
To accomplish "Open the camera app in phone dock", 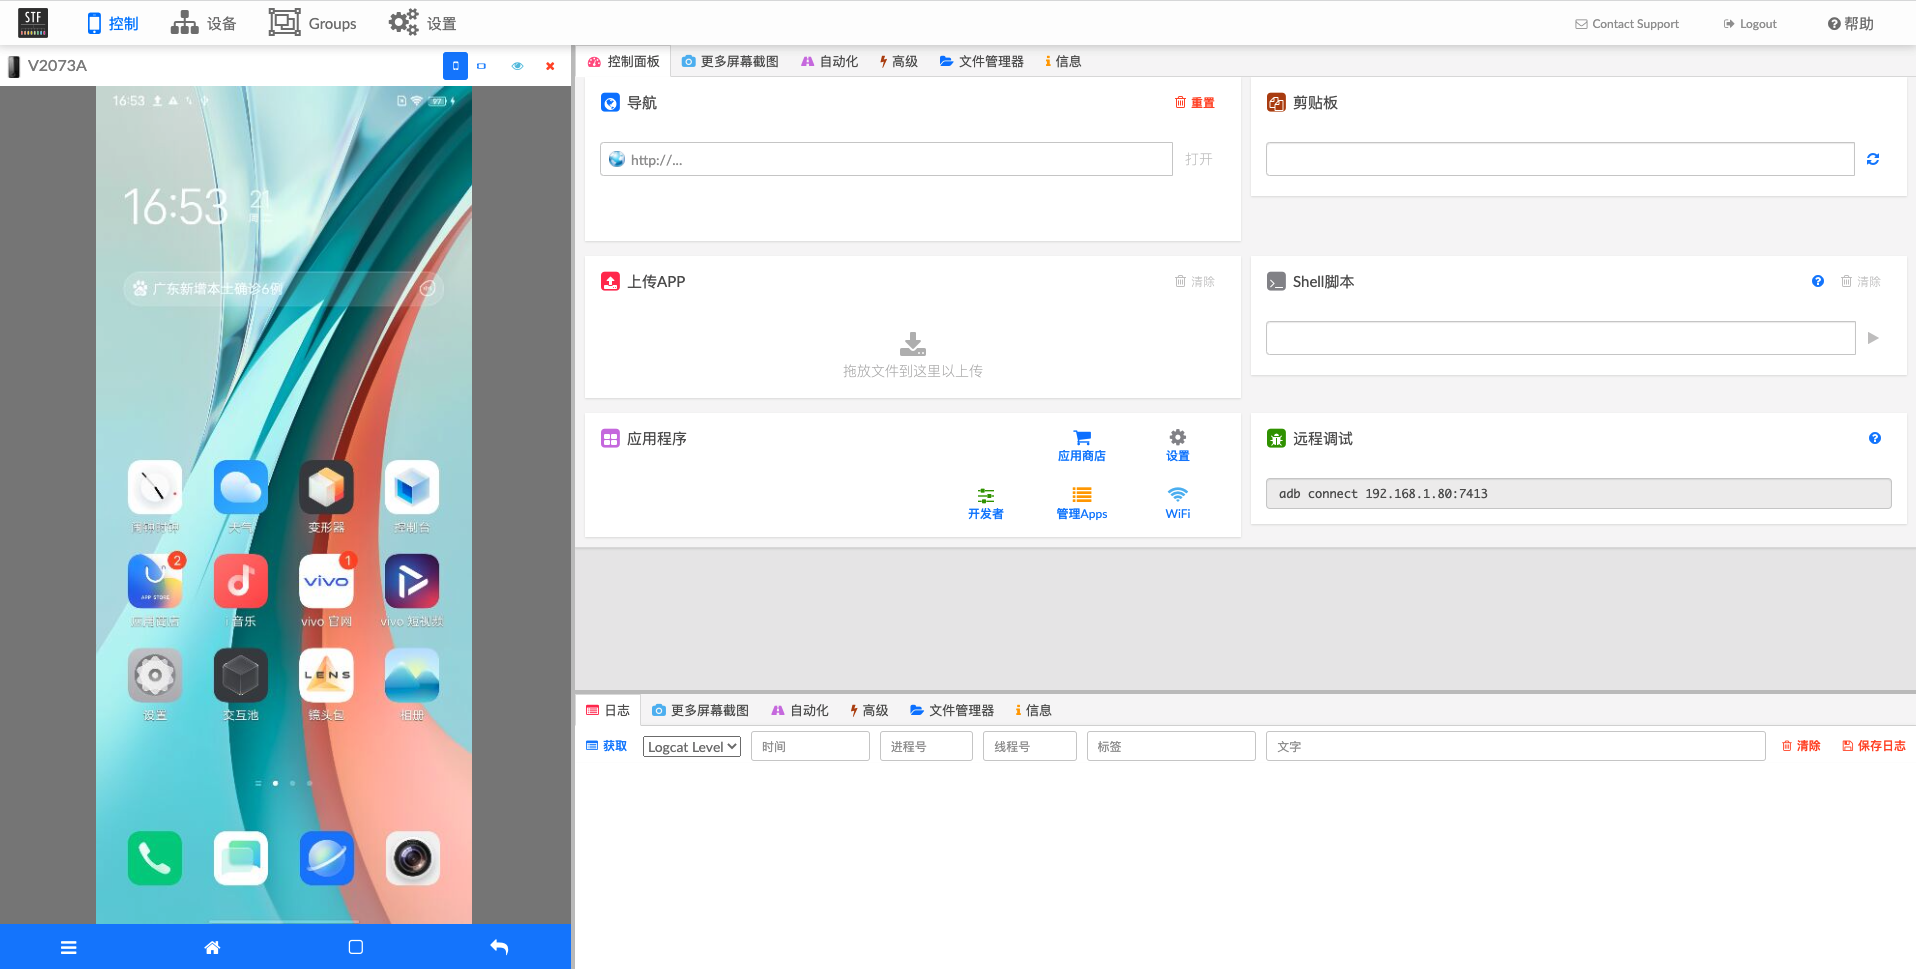I will 412,858.
